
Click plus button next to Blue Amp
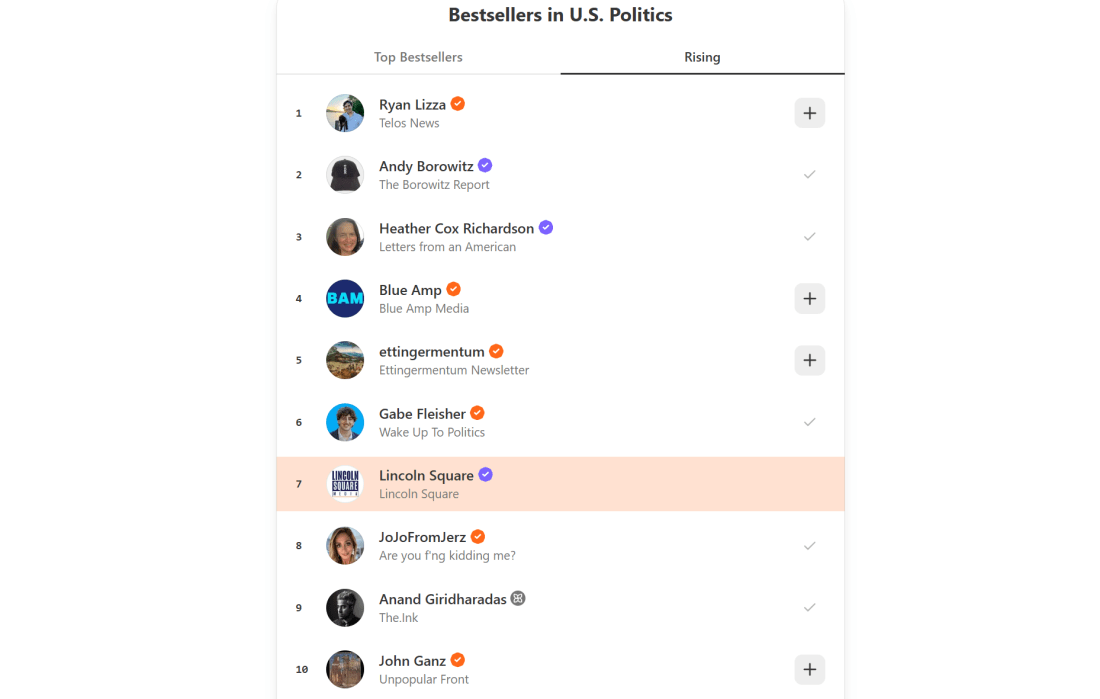pos(809,298)
